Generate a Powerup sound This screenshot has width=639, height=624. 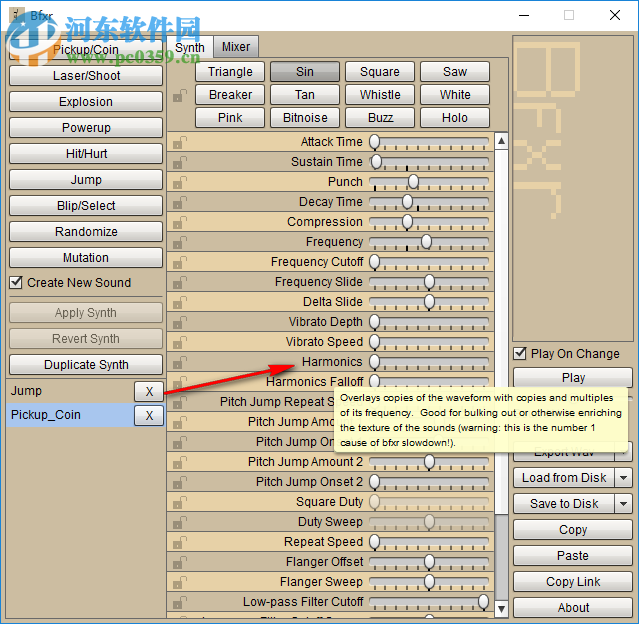[86, 128]
